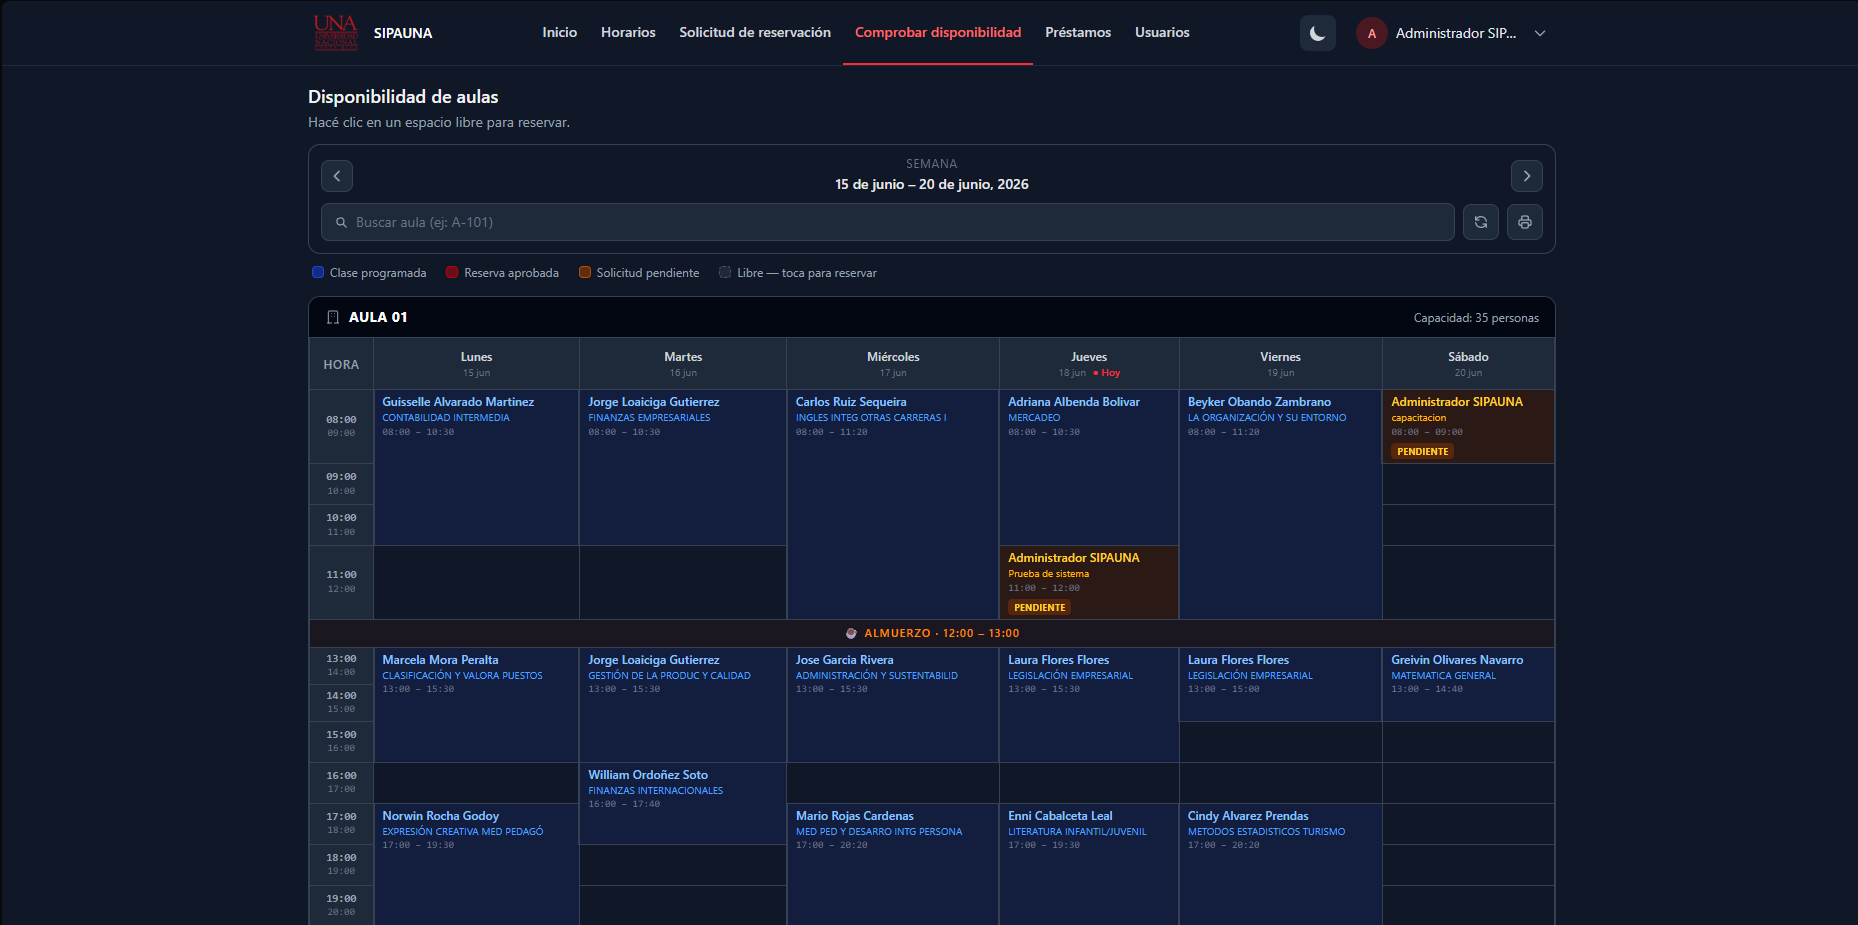
Task: Reserve free Tuesday 11:00 slot
Action: 683,582
